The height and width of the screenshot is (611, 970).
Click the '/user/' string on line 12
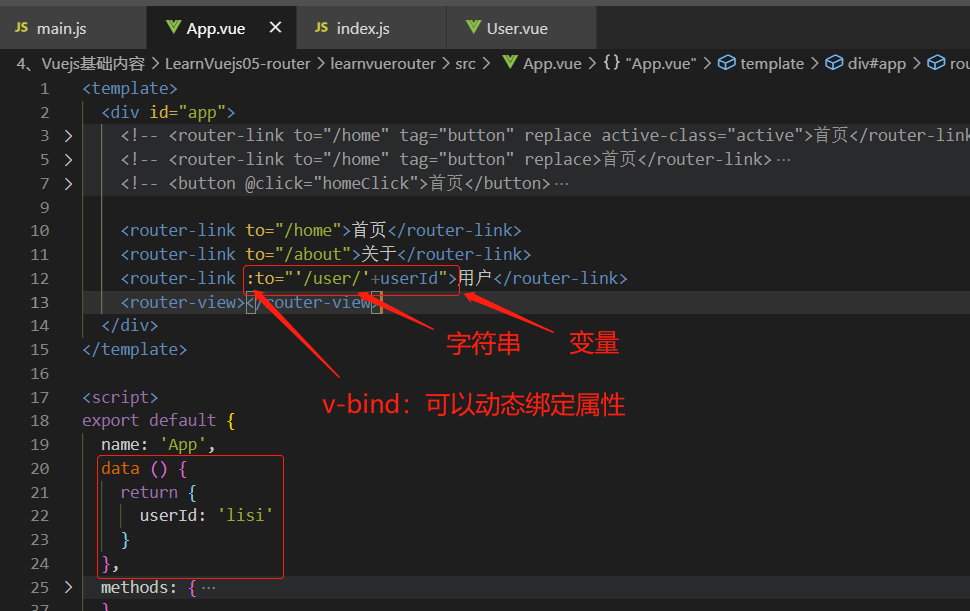click(332, 278)
